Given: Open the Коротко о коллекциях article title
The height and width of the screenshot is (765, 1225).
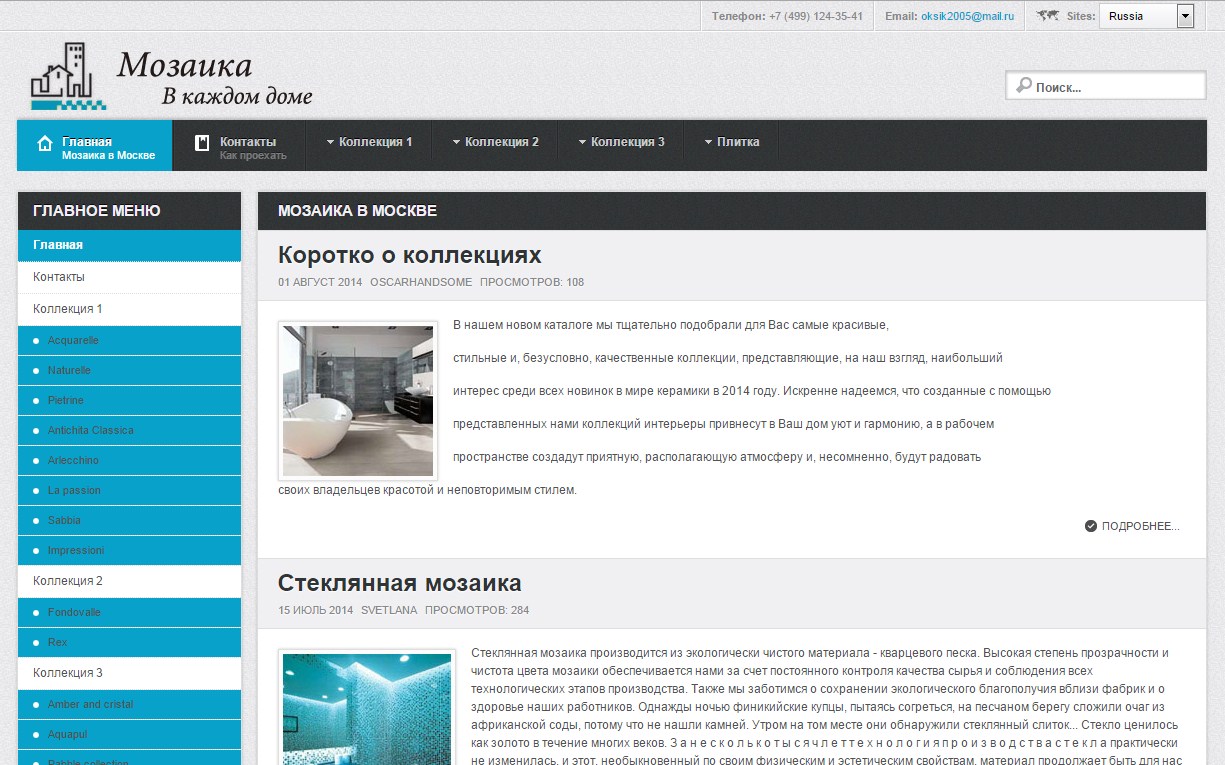Looking at the screenshot, I should (x=409, y=254).
